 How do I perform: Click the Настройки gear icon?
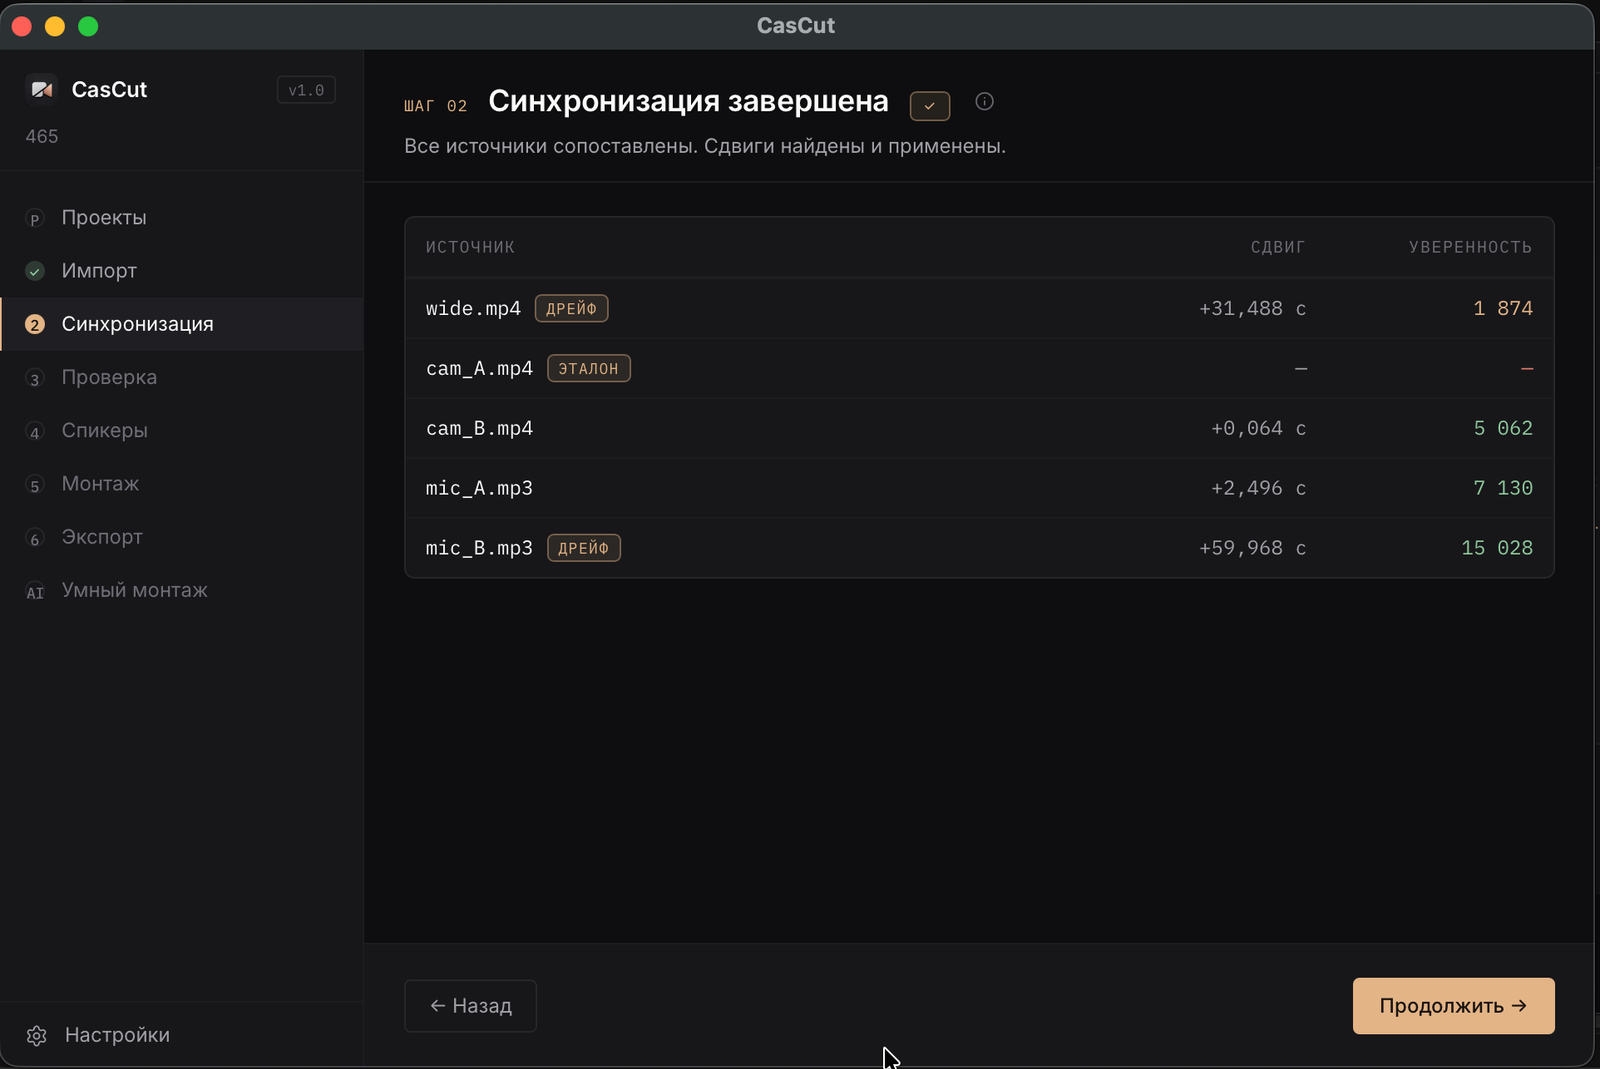point(37,1036)
